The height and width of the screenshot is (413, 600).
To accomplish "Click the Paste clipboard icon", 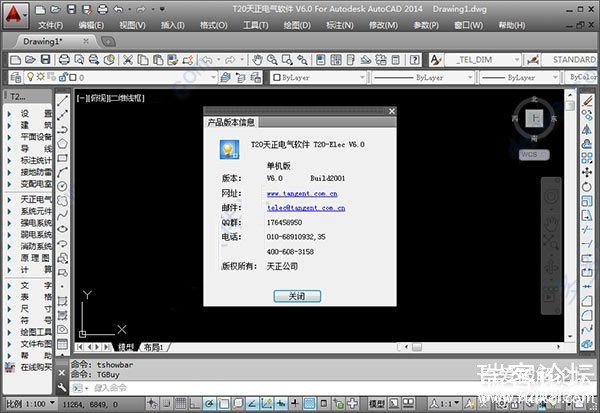I will [x=158, y=60].
